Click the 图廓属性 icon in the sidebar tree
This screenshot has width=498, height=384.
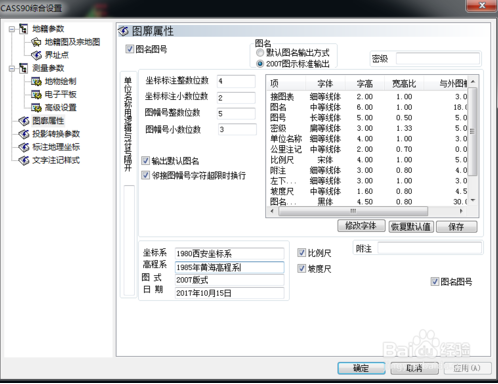tap(24, 121)
